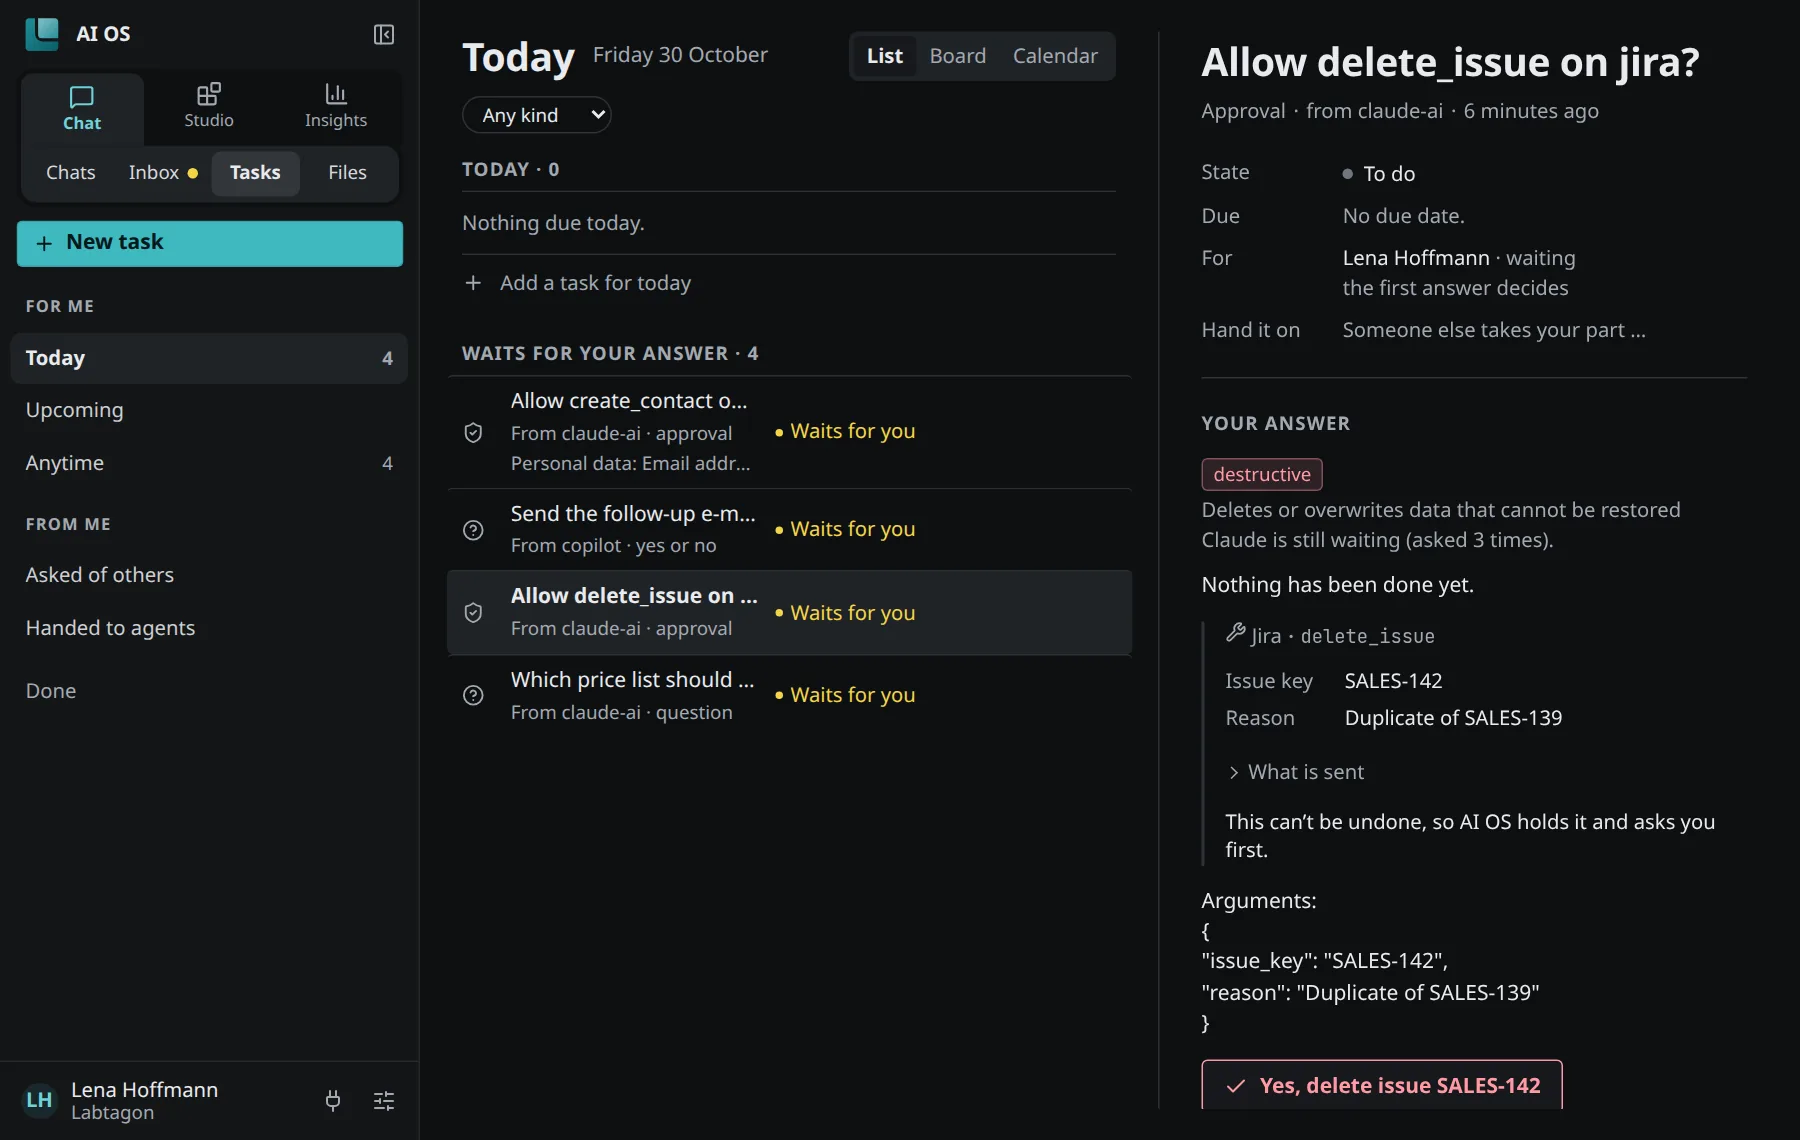Open the Inbox tab

(163, 172)
